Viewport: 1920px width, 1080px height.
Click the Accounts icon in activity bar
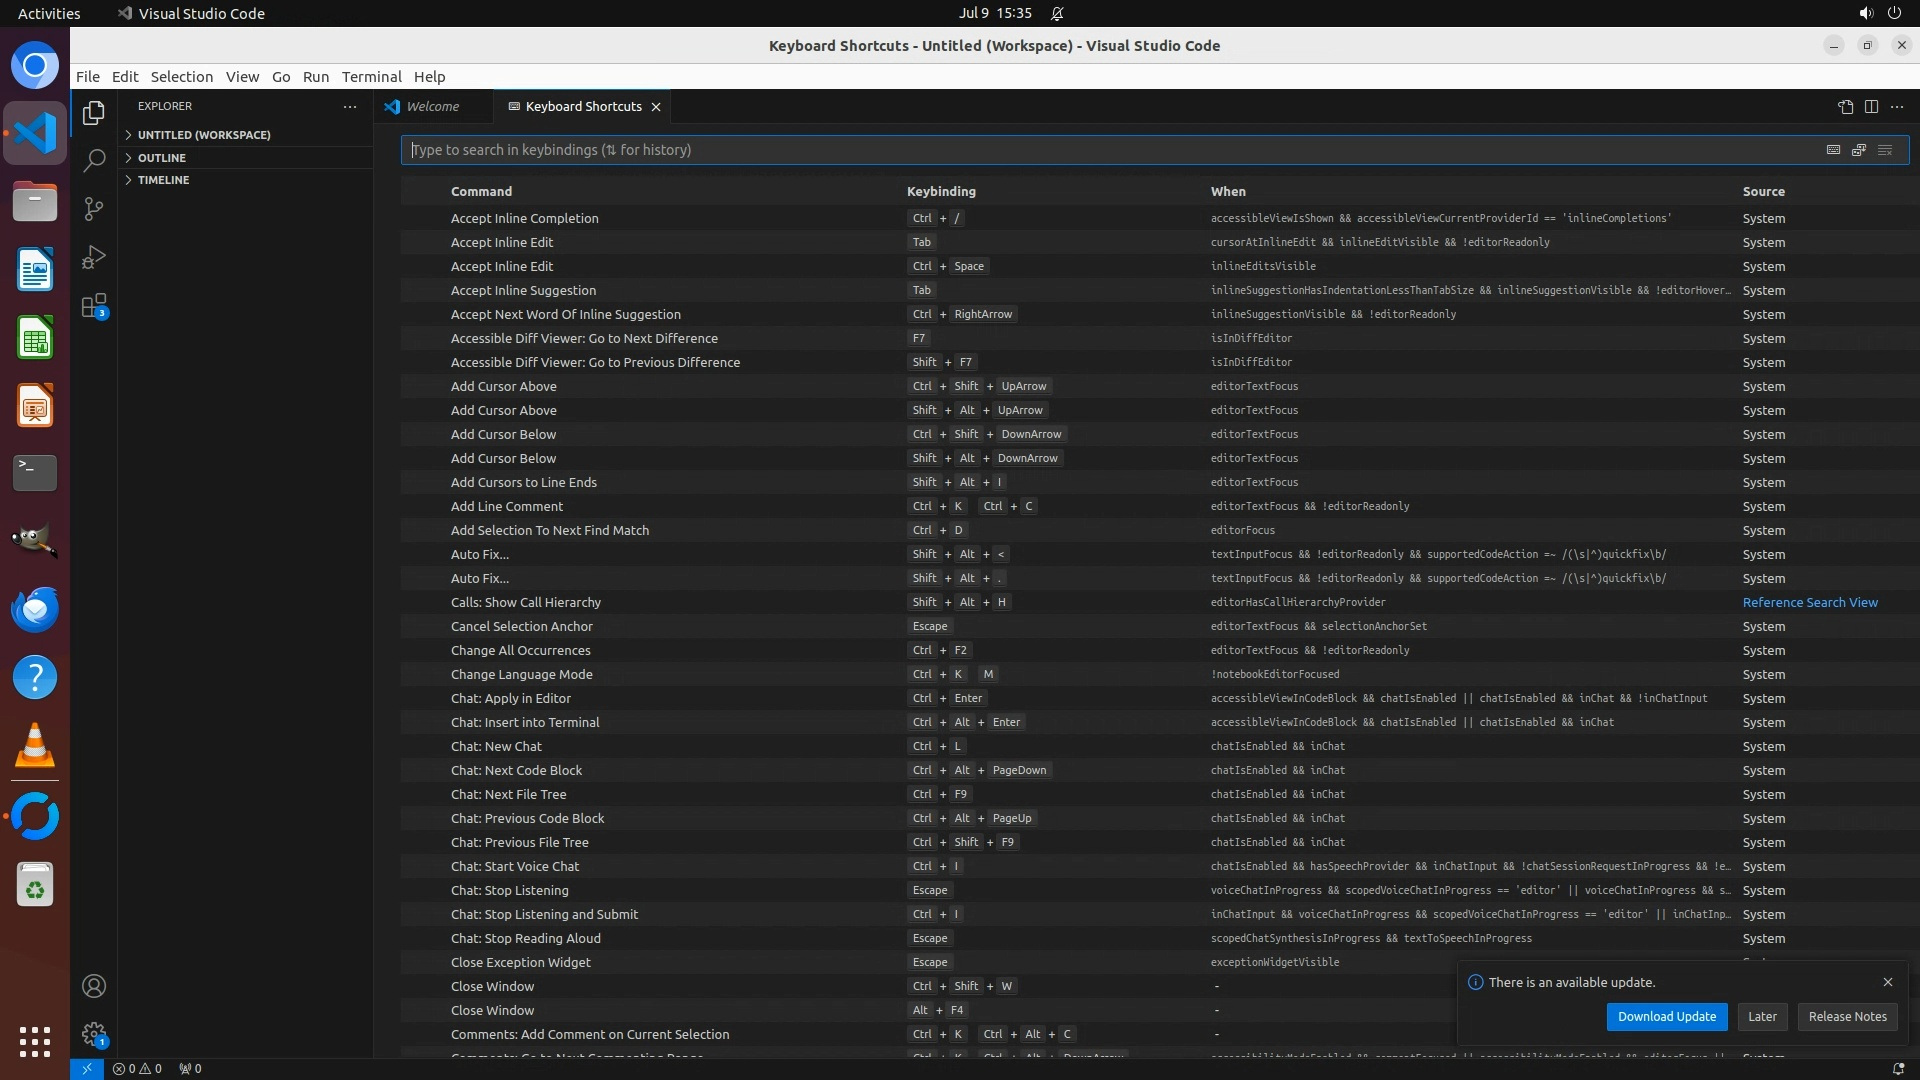click(x=94, y=986)
